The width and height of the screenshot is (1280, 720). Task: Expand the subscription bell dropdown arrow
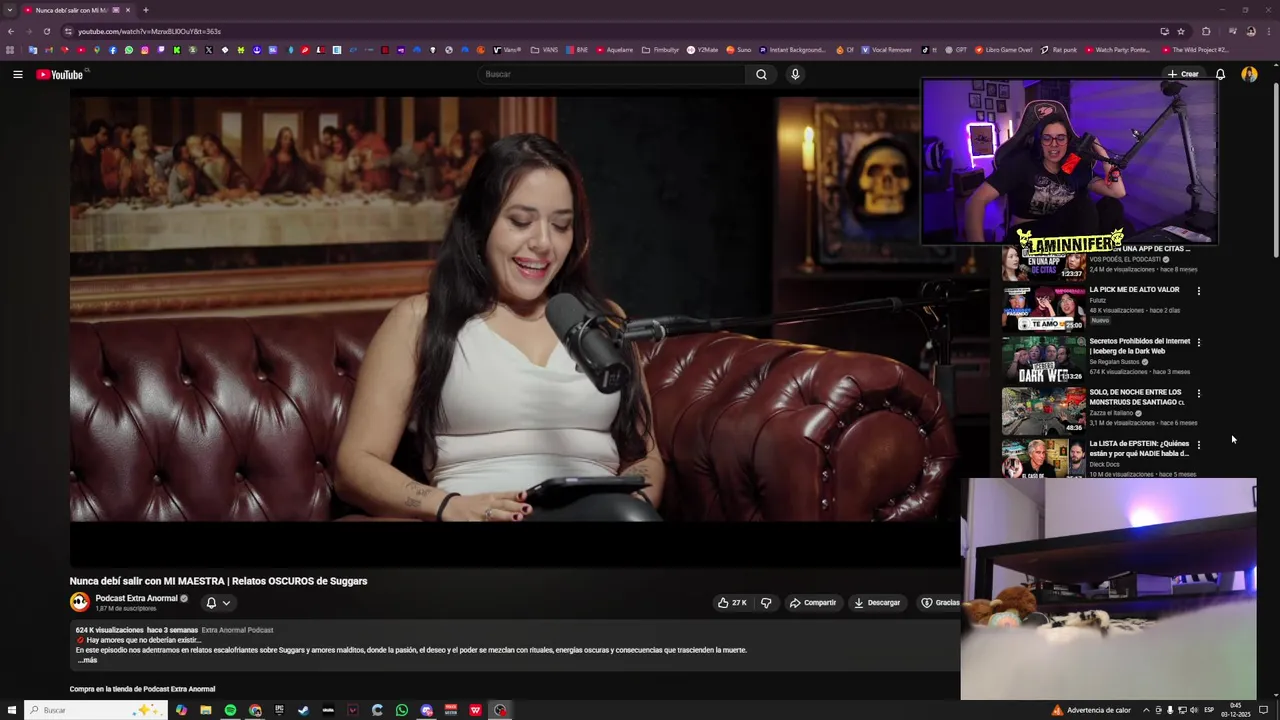tap(227, 603)
